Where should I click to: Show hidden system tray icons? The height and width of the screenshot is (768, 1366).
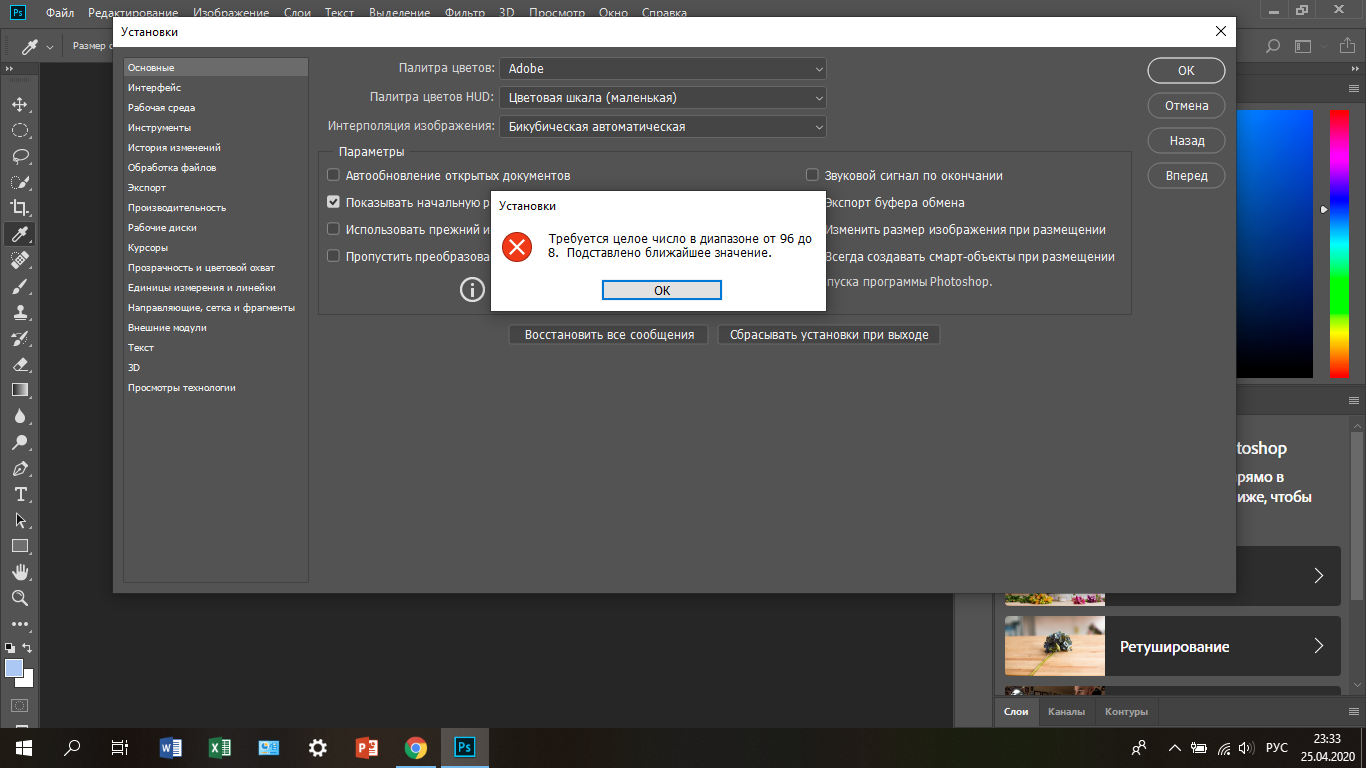point(1175,747)
